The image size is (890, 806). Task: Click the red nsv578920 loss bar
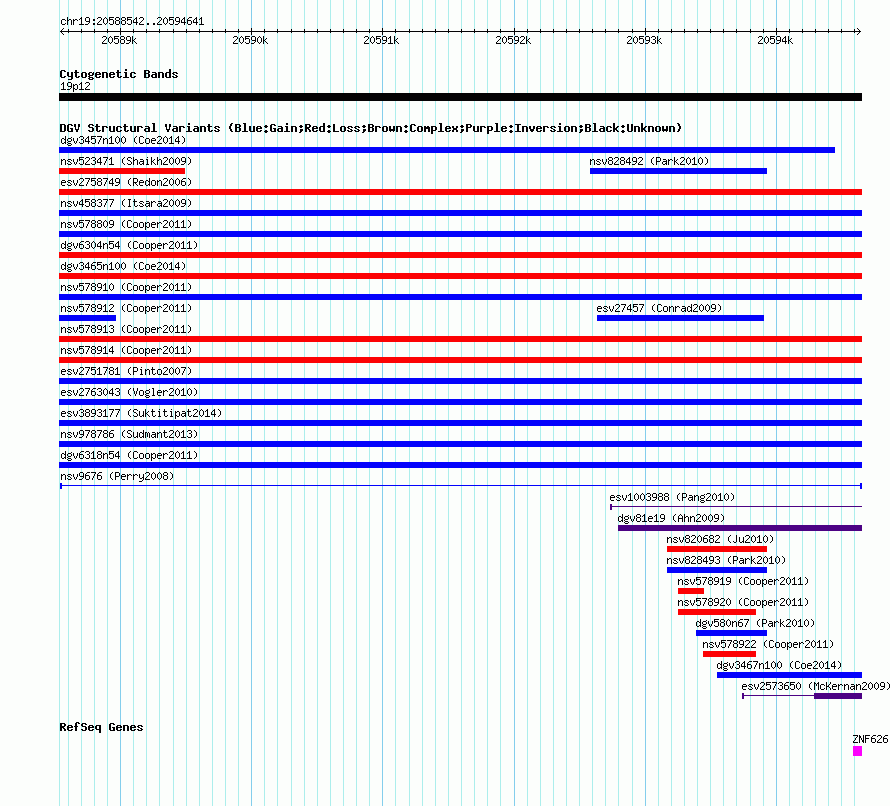(x=717, y=612)
